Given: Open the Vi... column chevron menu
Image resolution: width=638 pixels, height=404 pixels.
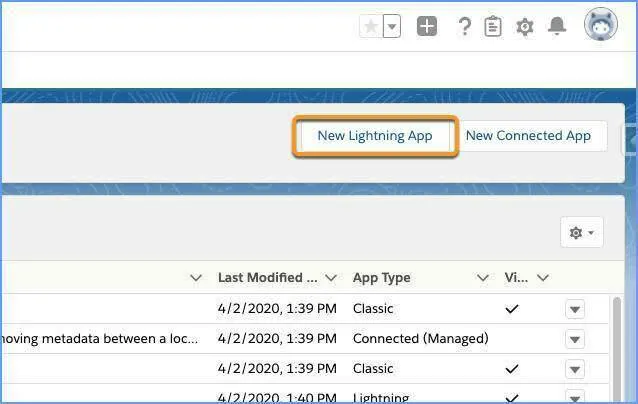Looking at the screenshot, I should pyautogui.click(x=543, y=278).
